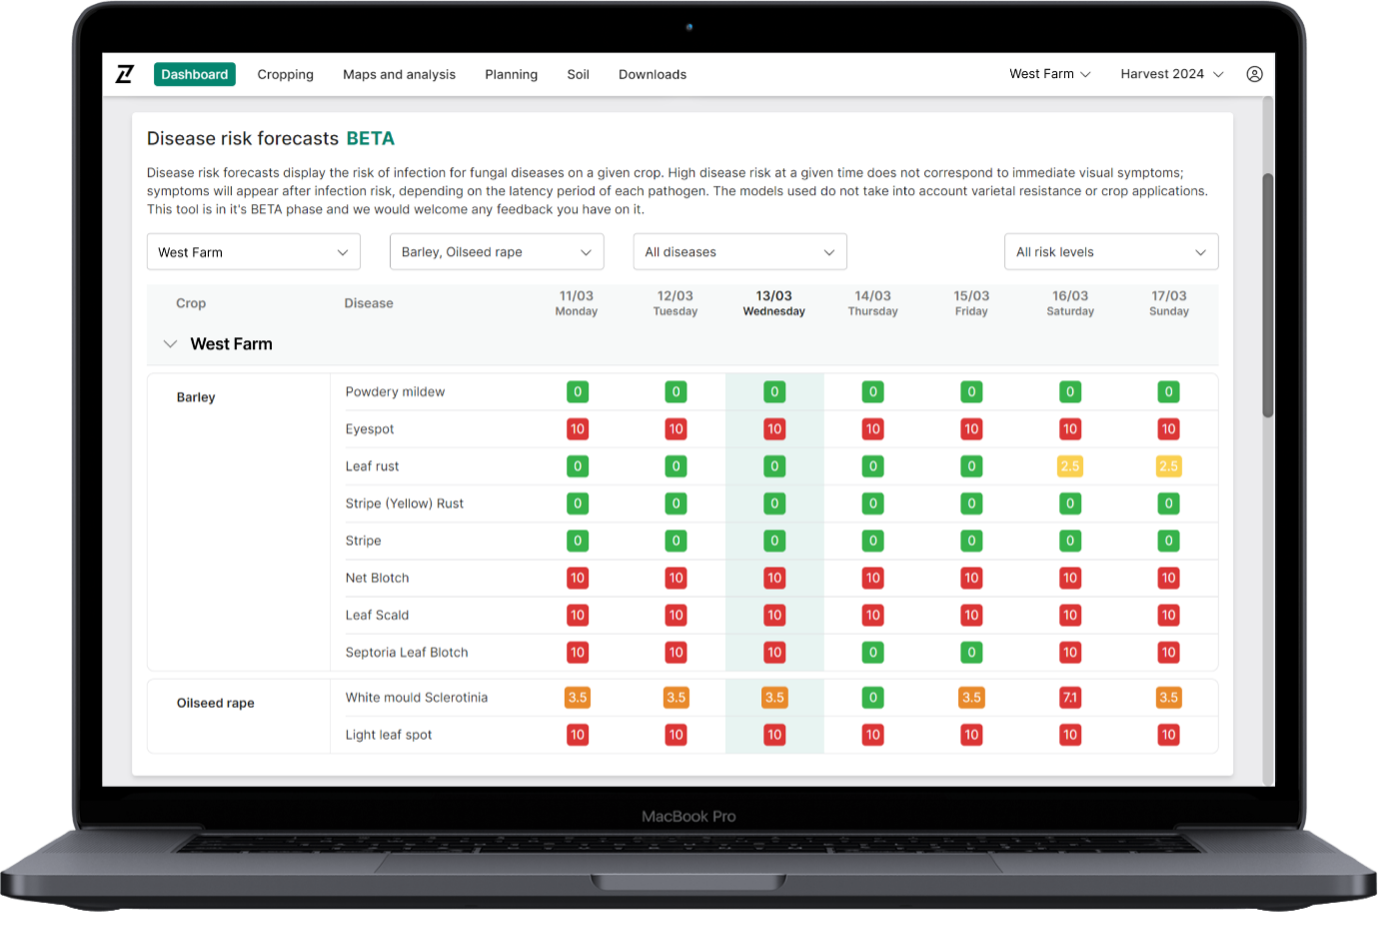The height and width of the screenshot is (925, 1381).
Task: Open the Harvest 2024 season dropdown
Action: click(1172, 74)
